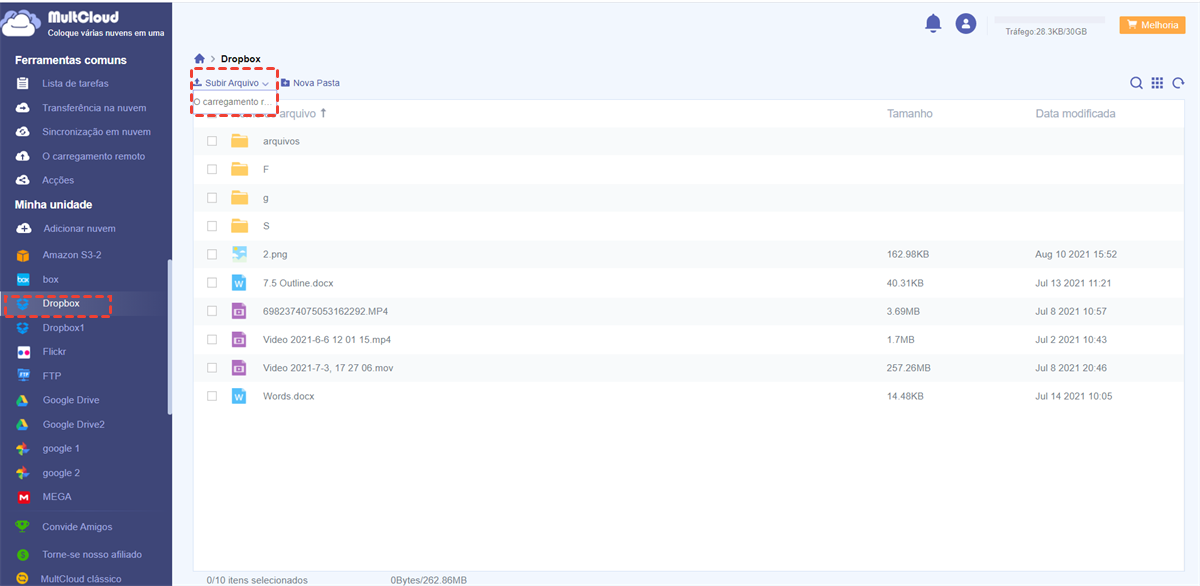Click the refresh icon in toolbar
This screenshot has height=586, width=1200.
click(1179, 83)
